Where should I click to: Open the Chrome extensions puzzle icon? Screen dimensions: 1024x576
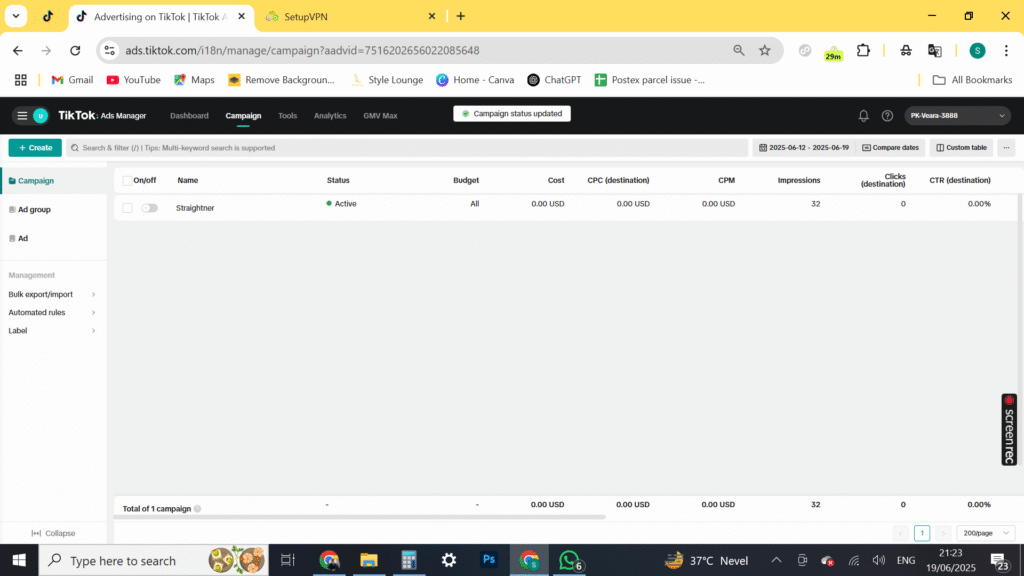[x=863, y=50]
